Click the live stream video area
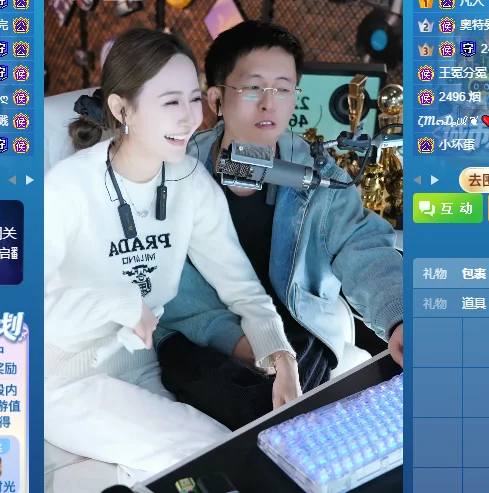Viewport: 489px width, 493px height. [223, 246]
